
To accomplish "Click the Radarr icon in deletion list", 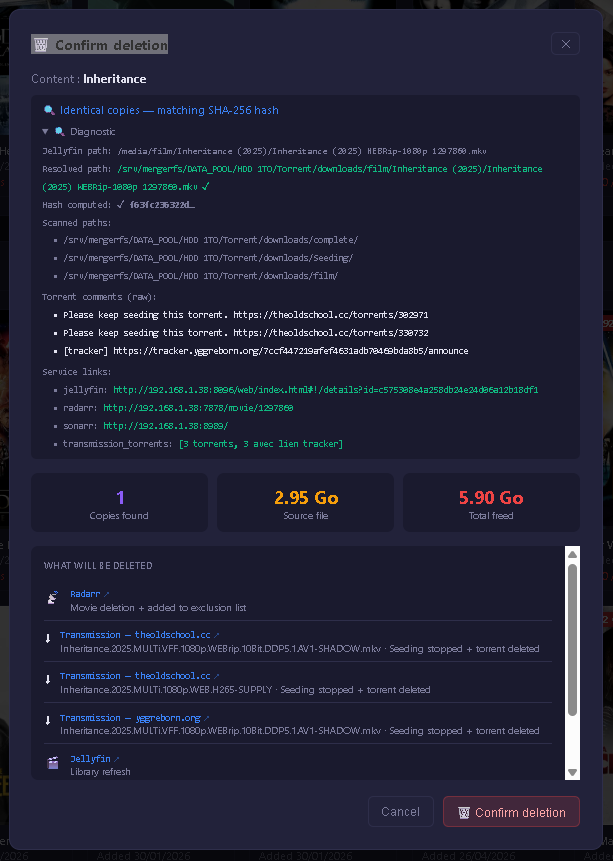I will 53,597.
